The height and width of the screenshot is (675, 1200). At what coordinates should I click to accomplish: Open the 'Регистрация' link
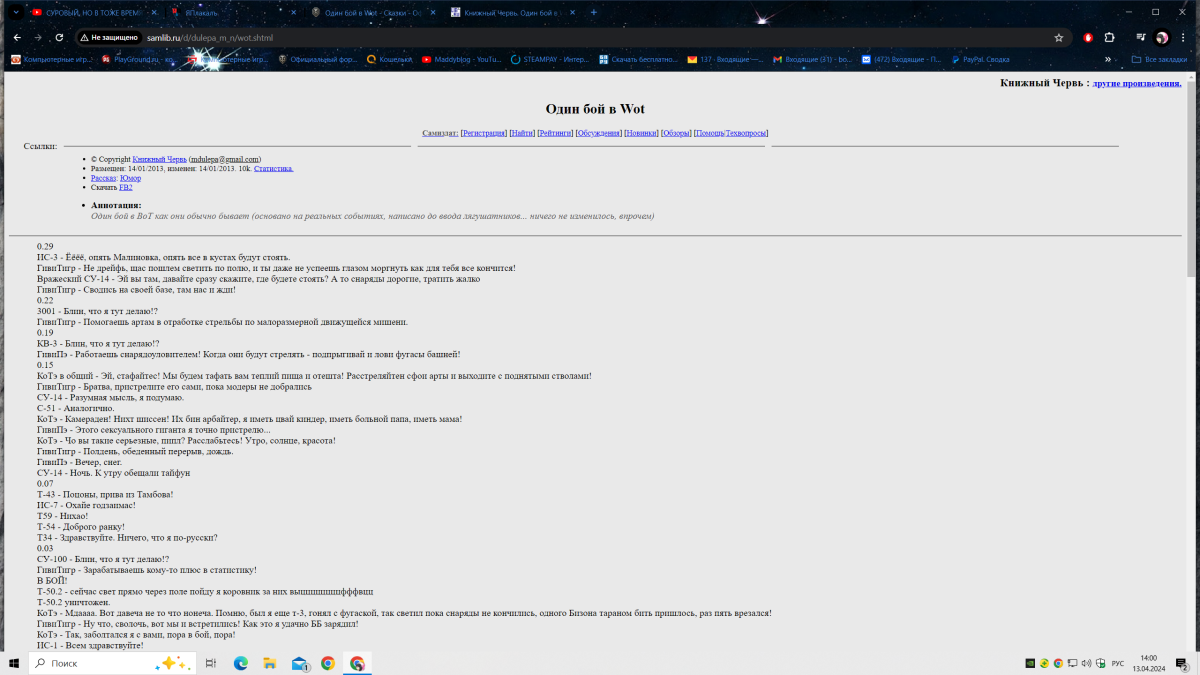[484, 133]
